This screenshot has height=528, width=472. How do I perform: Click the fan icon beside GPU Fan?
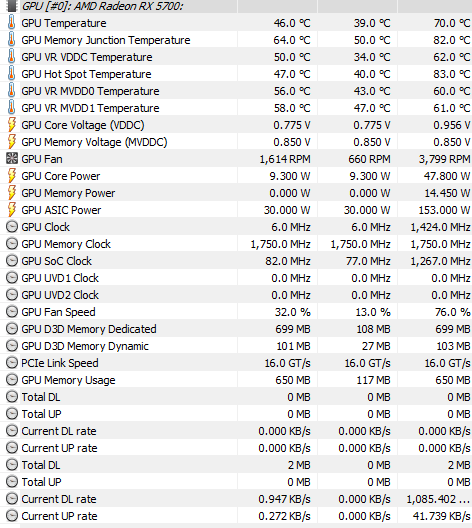[12, 158]
